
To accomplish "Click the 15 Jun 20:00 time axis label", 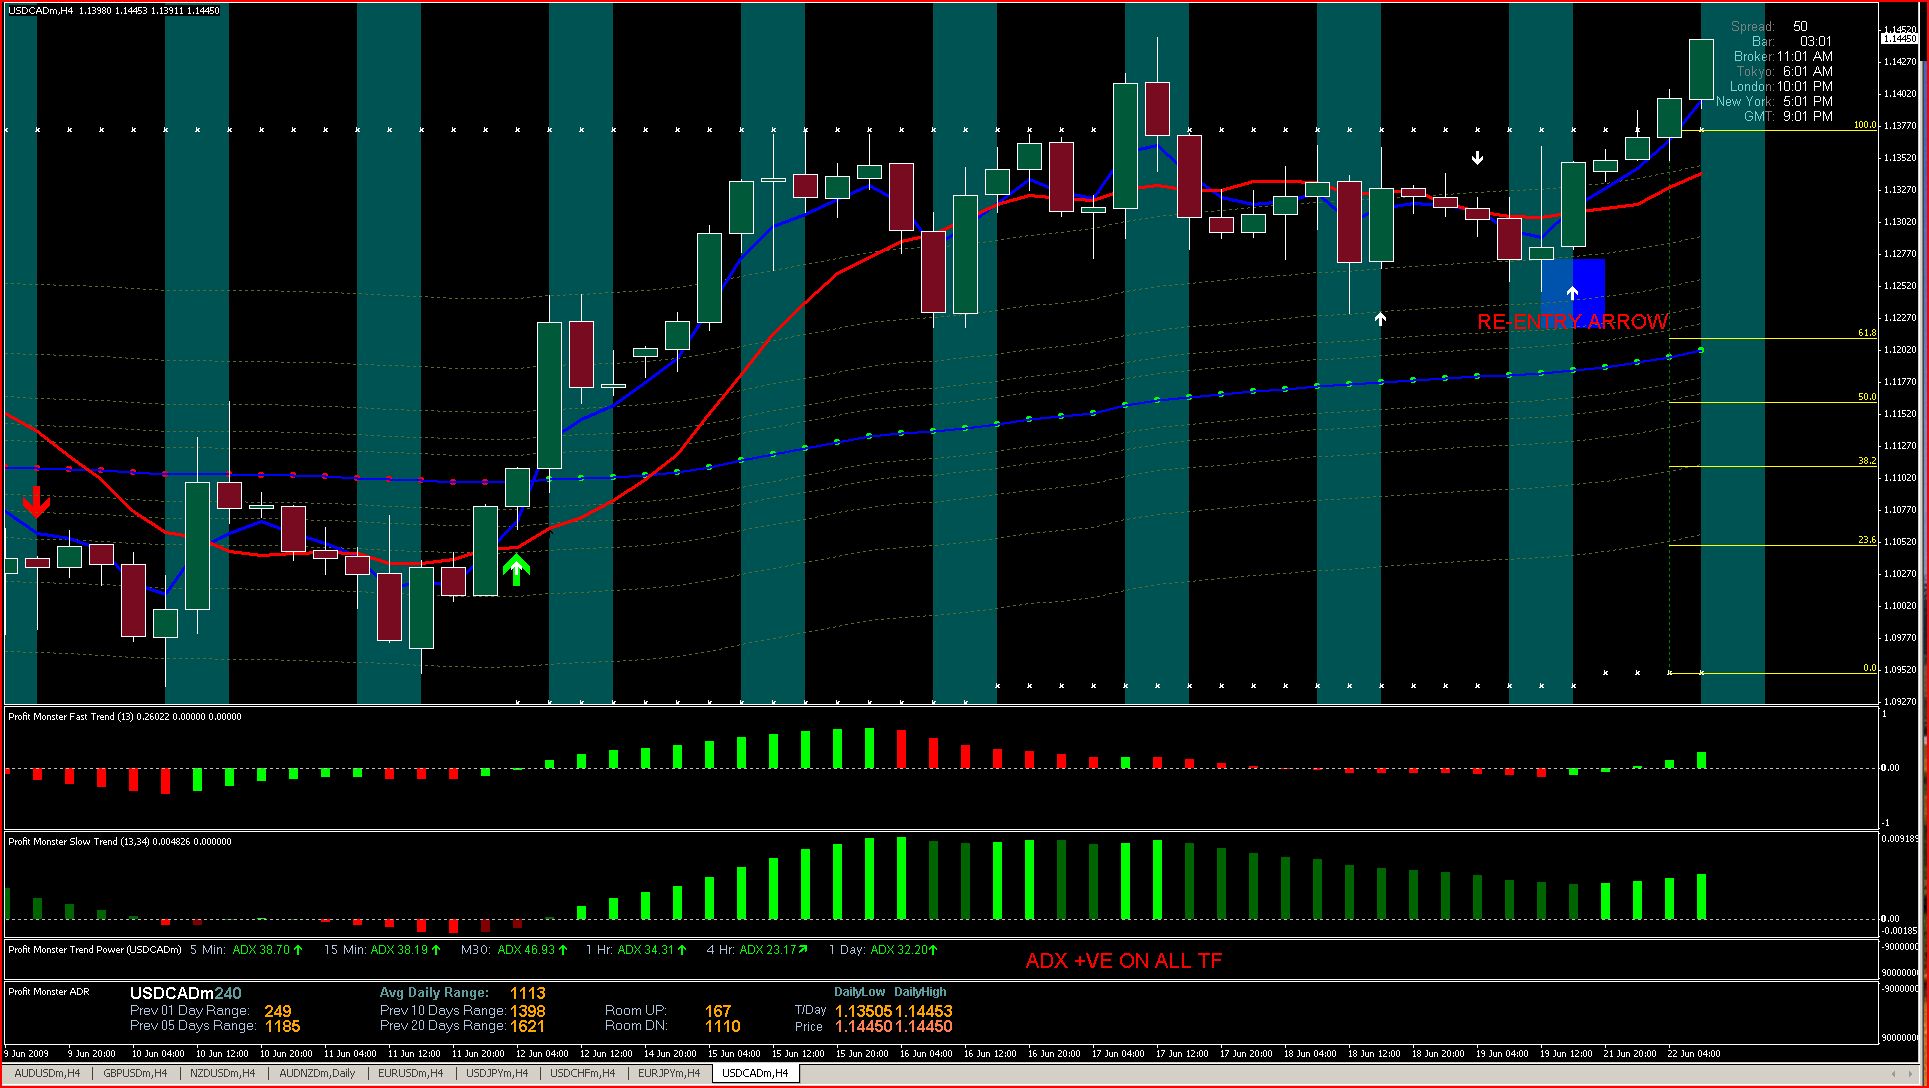I will tap(862, 1054).
